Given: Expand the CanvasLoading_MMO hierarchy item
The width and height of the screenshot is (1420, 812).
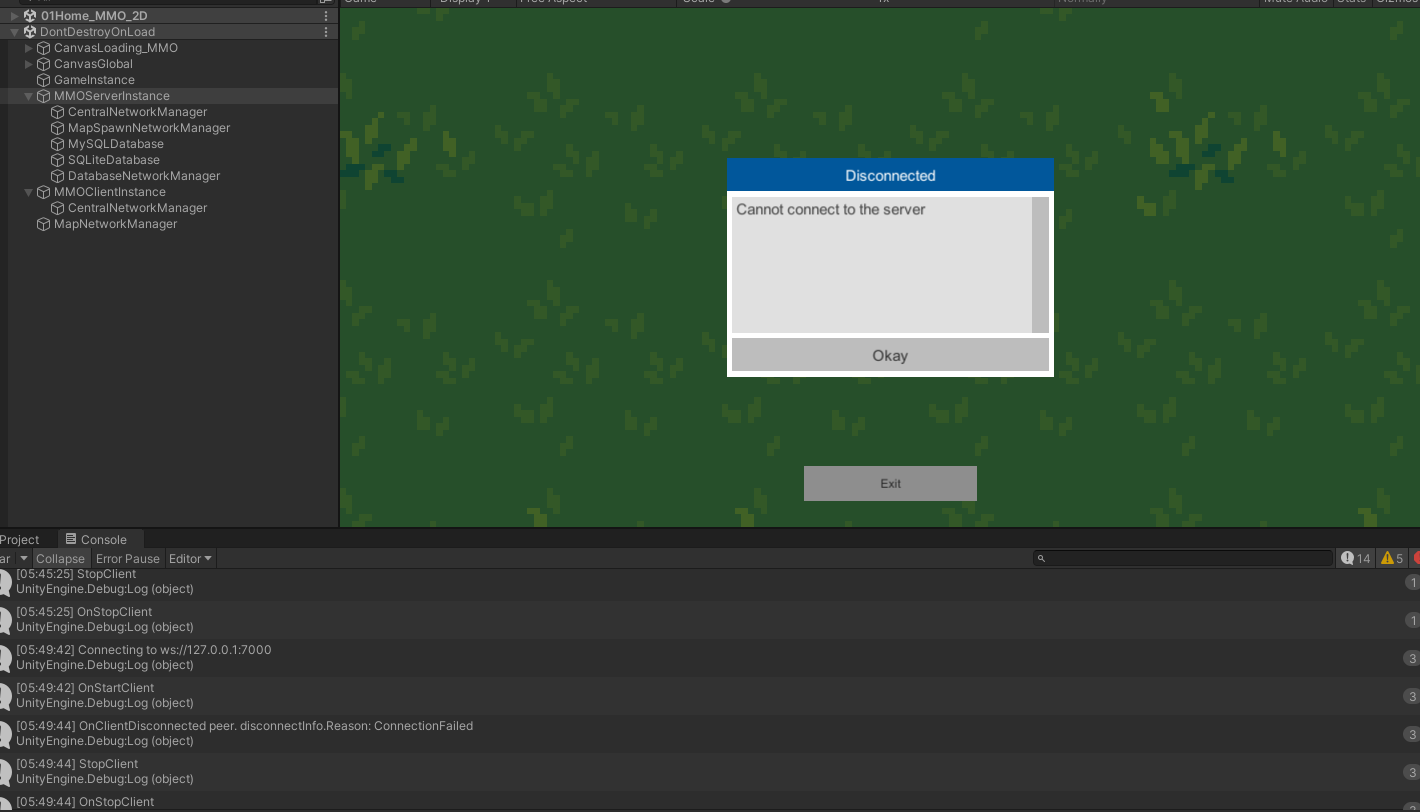Looking at the screenshot, I should (29, 47).
